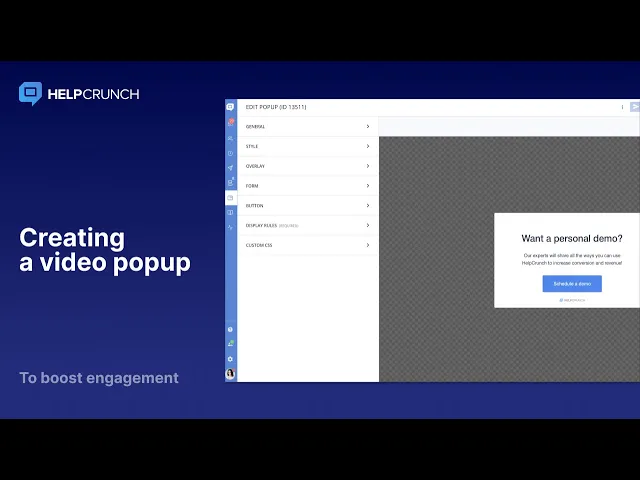Expand the Overlay section
The height and width of the screenshot is (480, 640).
pyautogui.click(x=308, y=166)
